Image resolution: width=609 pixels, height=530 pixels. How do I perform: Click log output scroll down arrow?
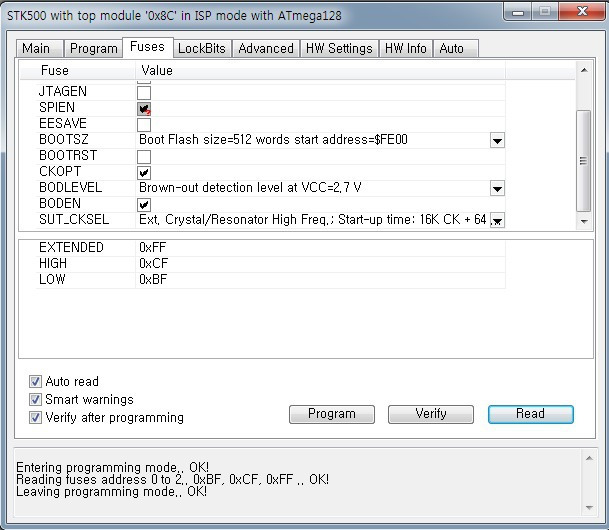(x=589, y=507)
